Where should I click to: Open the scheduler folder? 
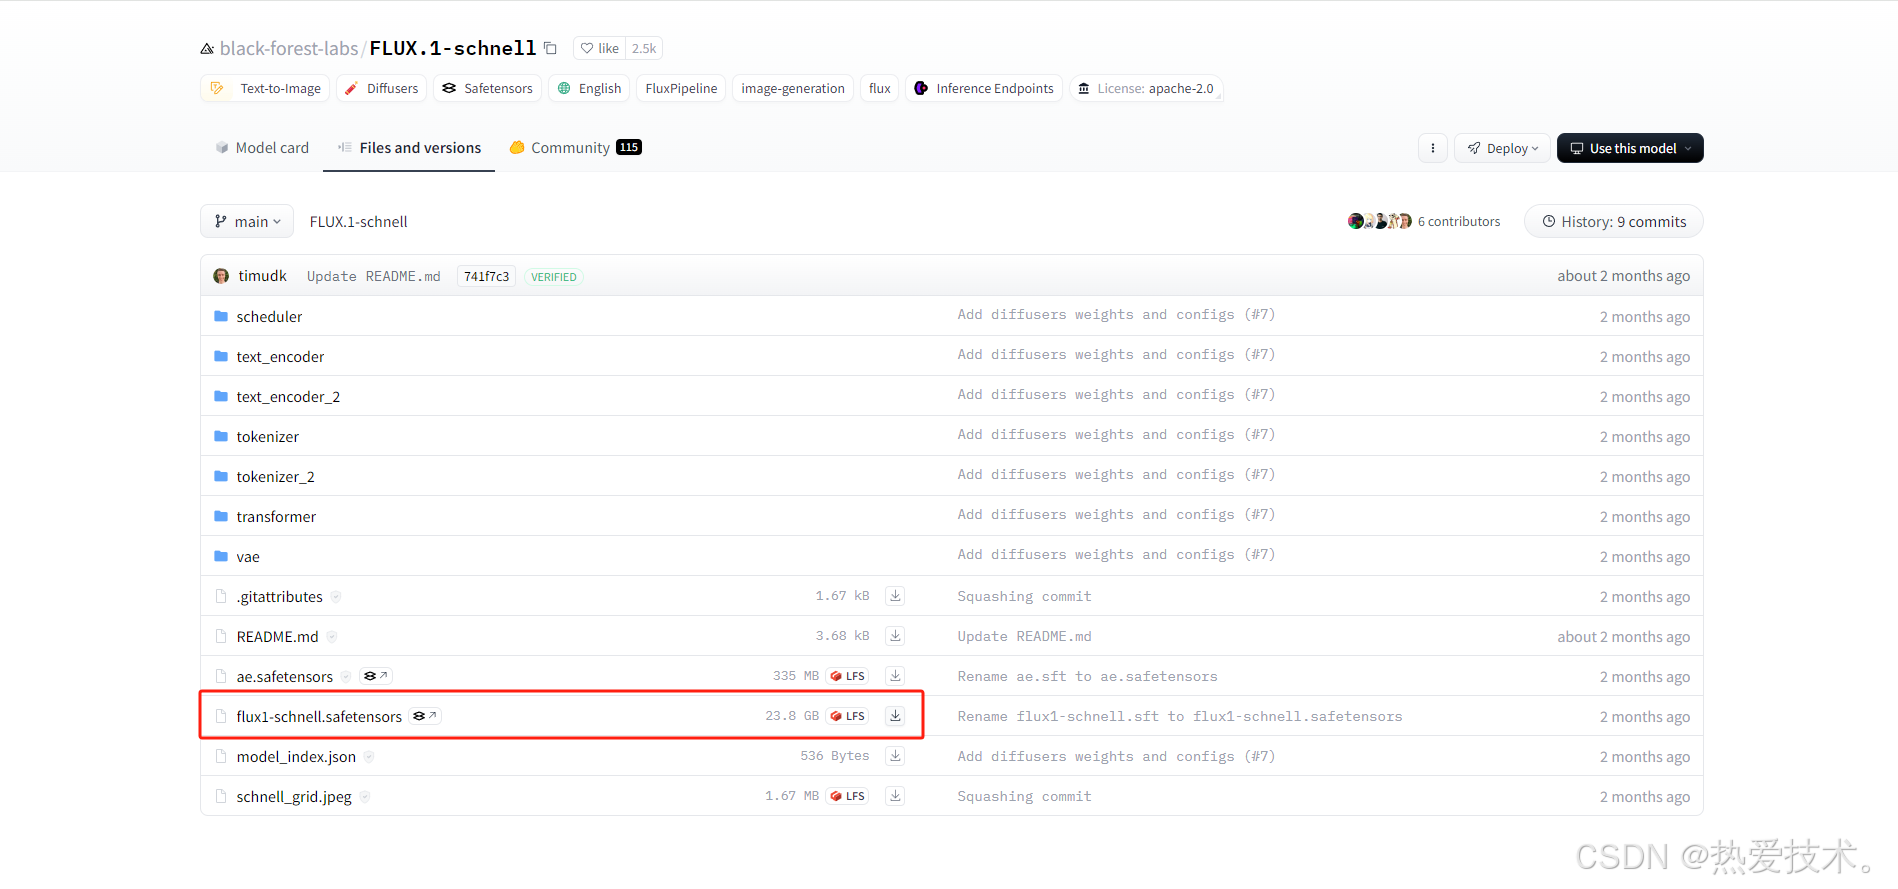pos(269,316)
